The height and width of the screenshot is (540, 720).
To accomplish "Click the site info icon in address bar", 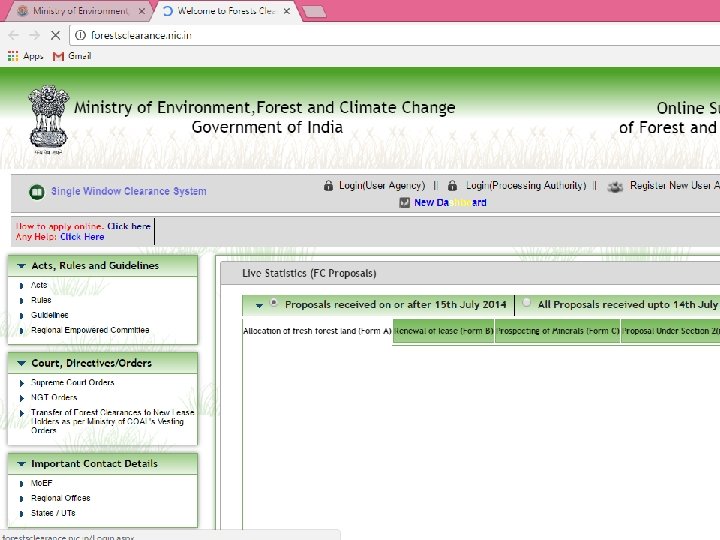I will 80,35.
